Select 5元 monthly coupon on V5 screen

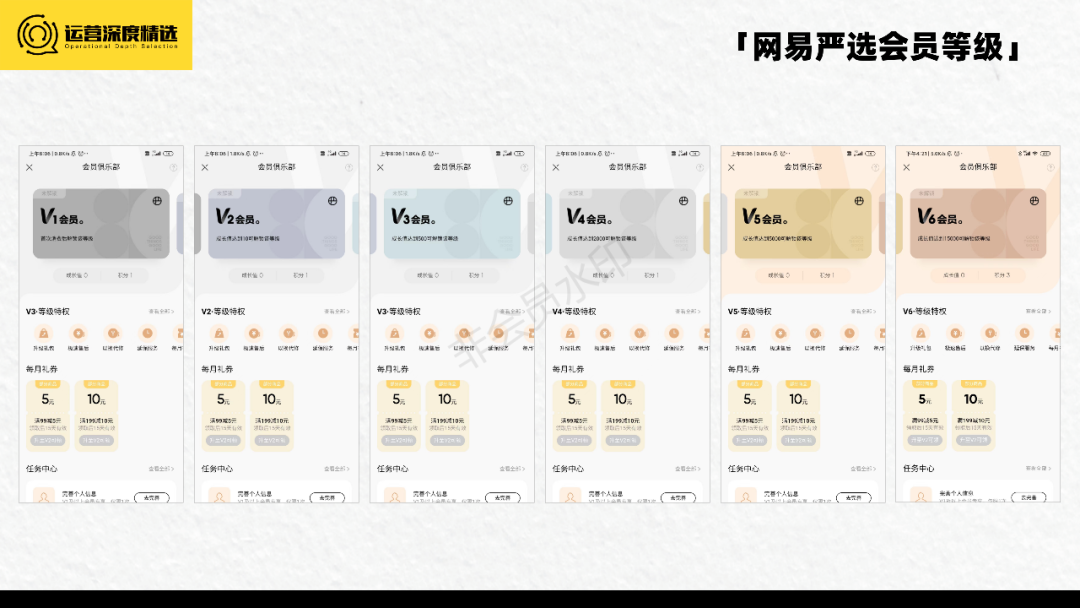[749, 416]
